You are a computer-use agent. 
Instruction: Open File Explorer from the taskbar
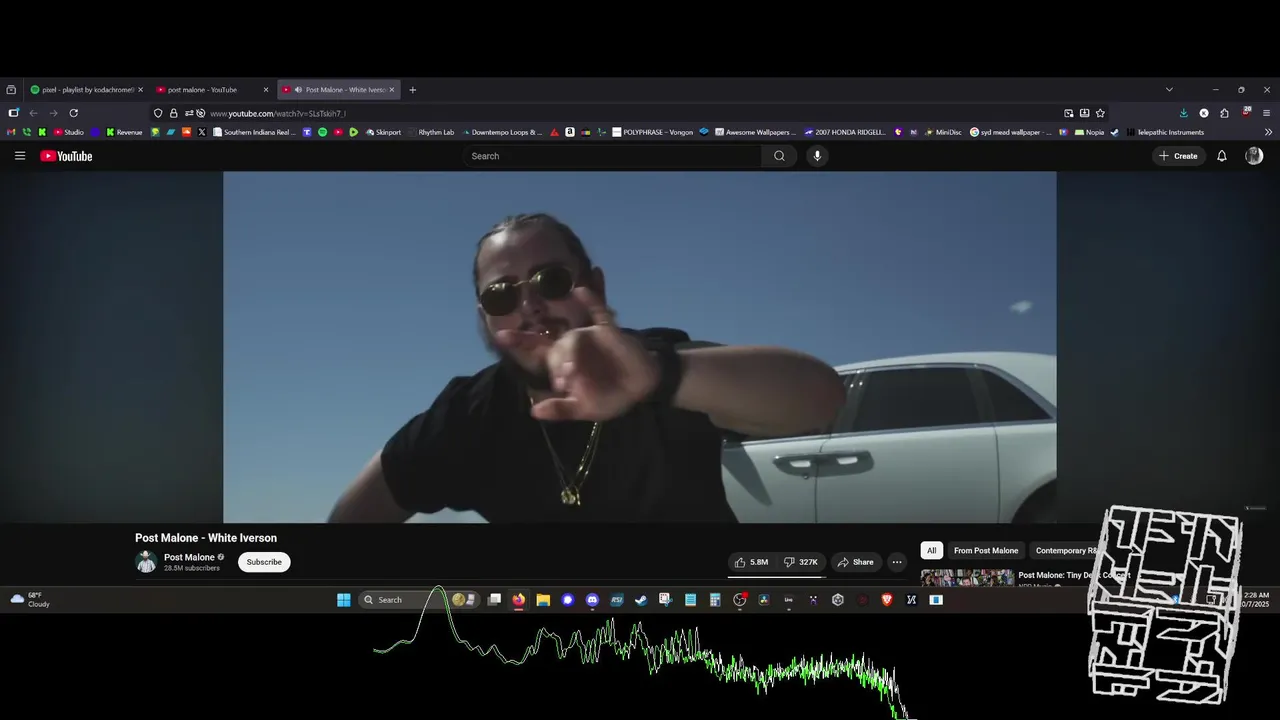(x=543, y=600)
